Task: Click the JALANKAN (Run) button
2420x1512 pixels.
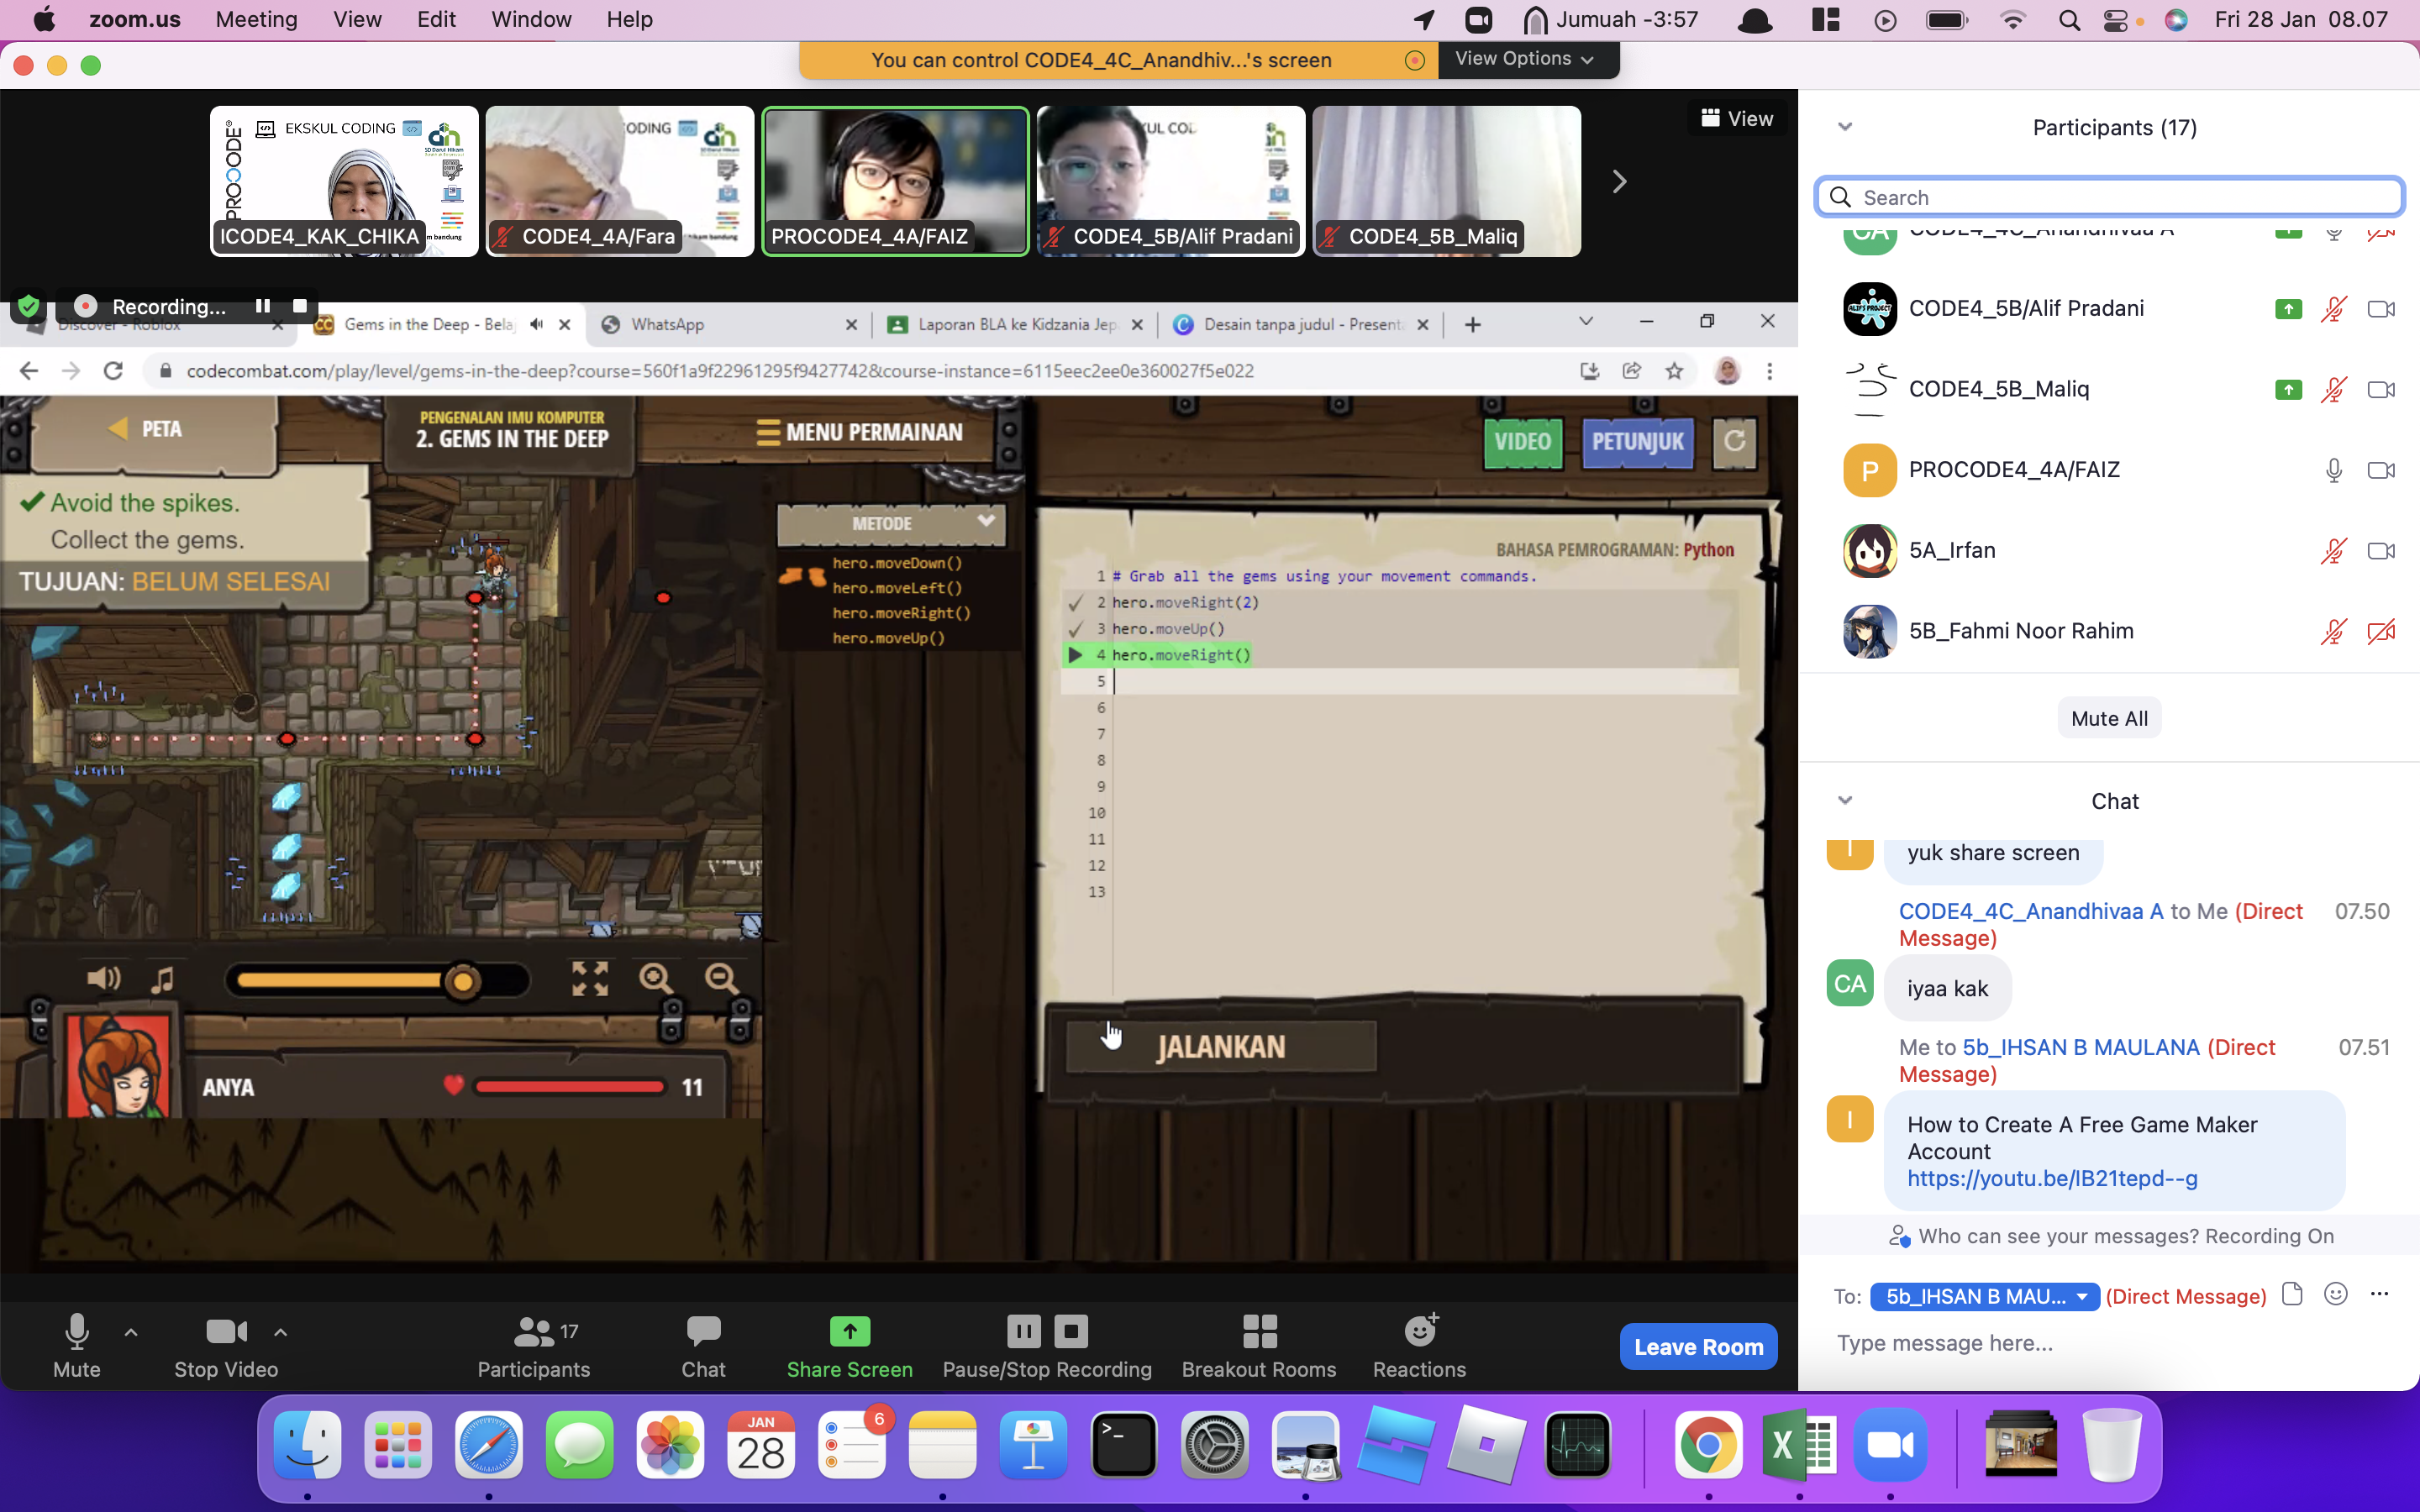Action: pyautogui.click(x=1219, y=1045)
